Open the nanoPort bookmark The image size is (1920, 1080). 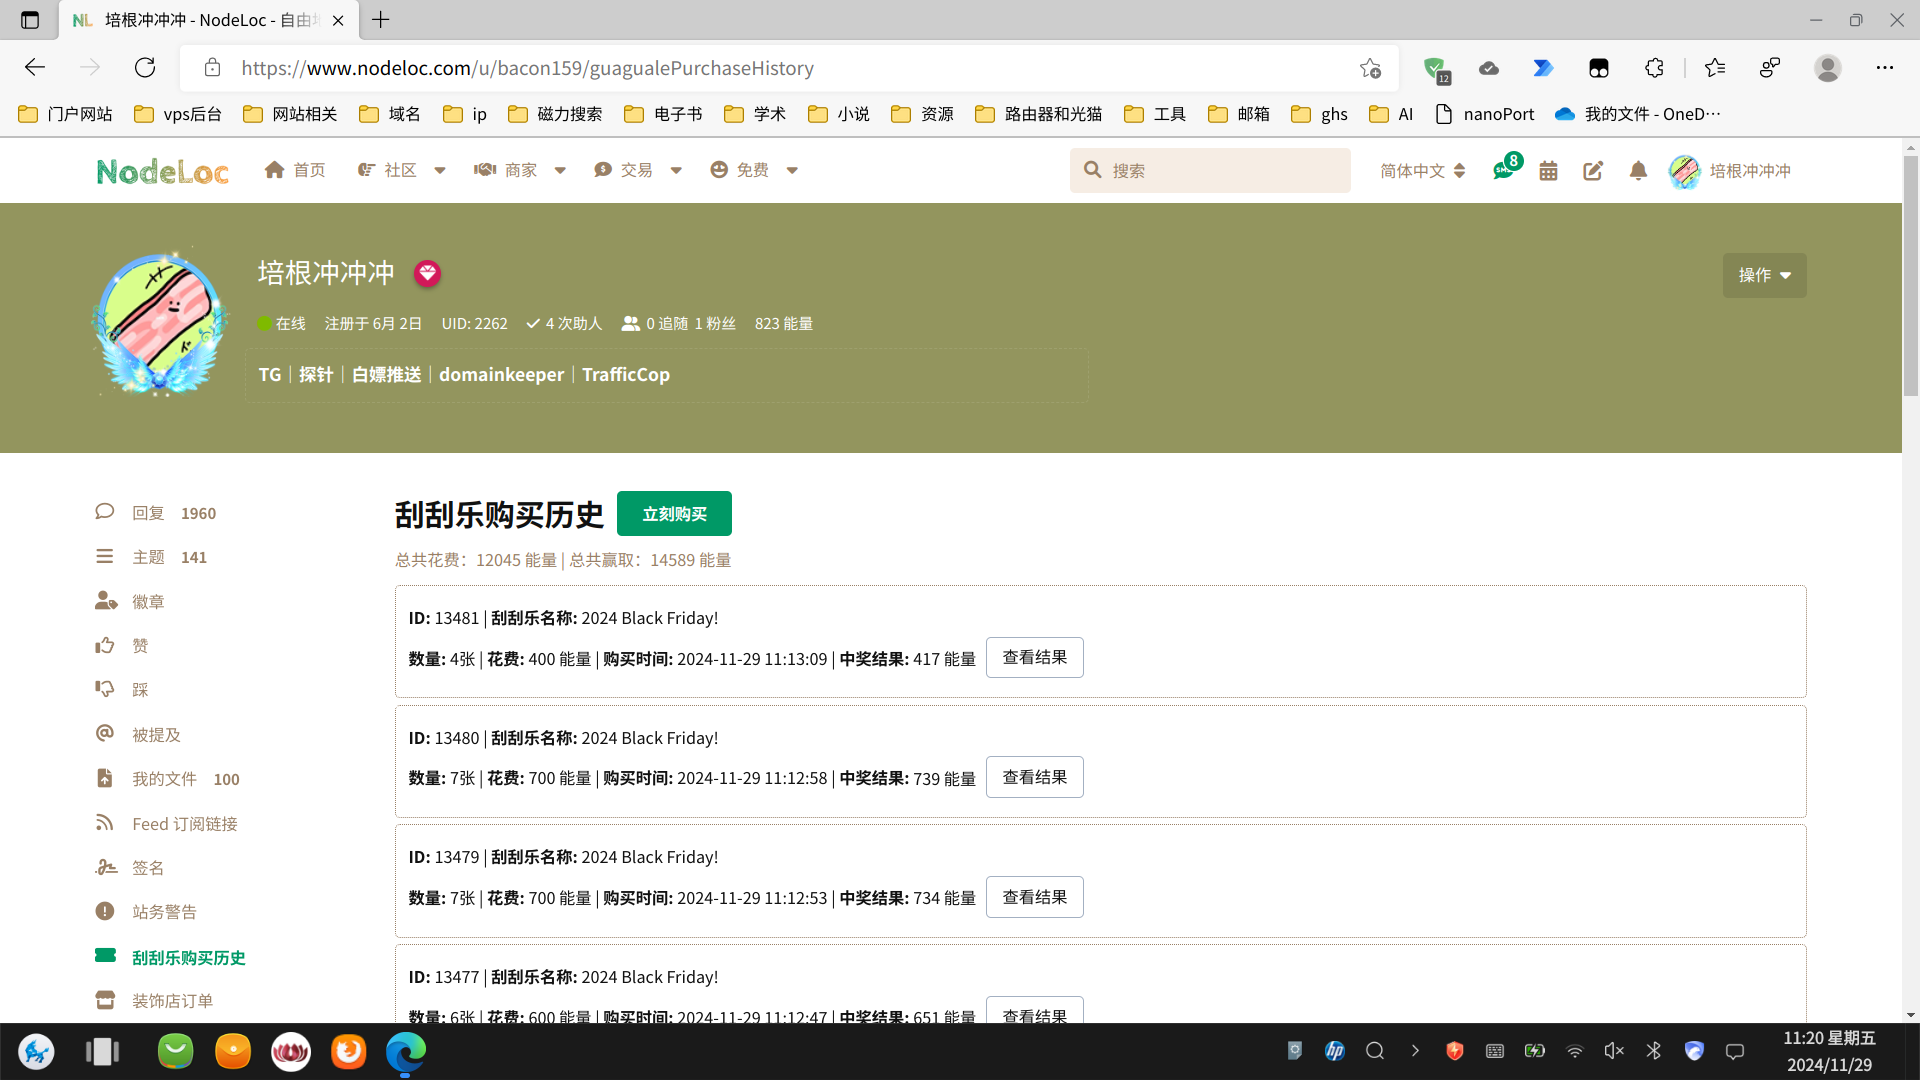pos(1485,114)
